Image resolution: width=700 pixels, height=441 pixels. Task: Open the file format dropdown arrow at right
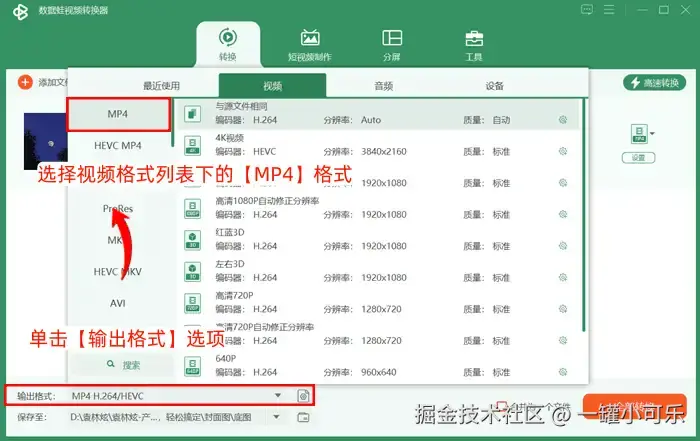652,133
